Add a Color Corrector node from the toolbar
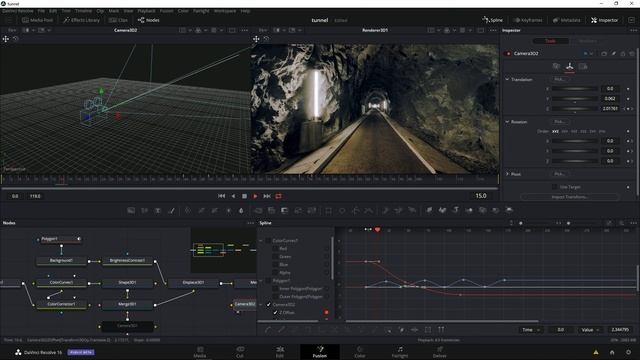Viewport: 640px width, 360px height. click(188, 210)
